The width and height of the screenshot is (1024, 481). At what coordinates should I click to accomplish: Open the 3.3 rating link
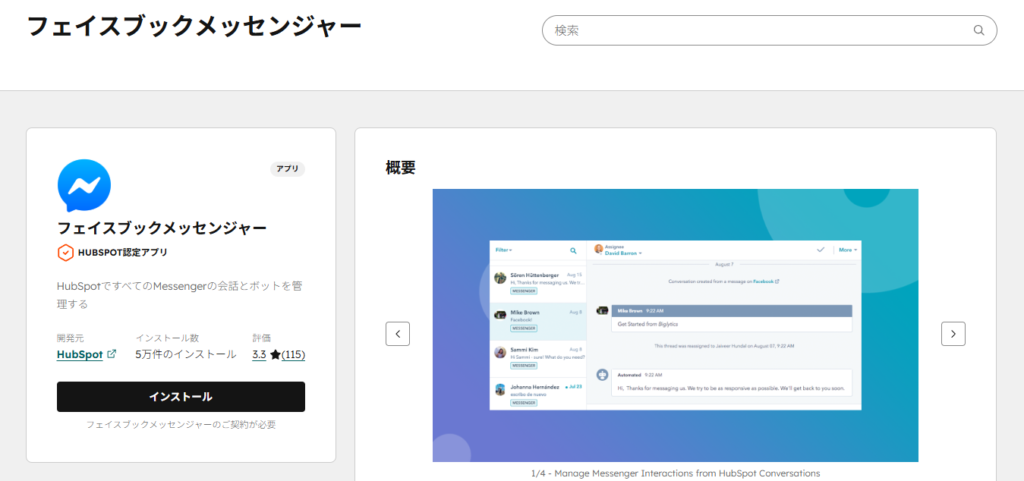[259, 354]
